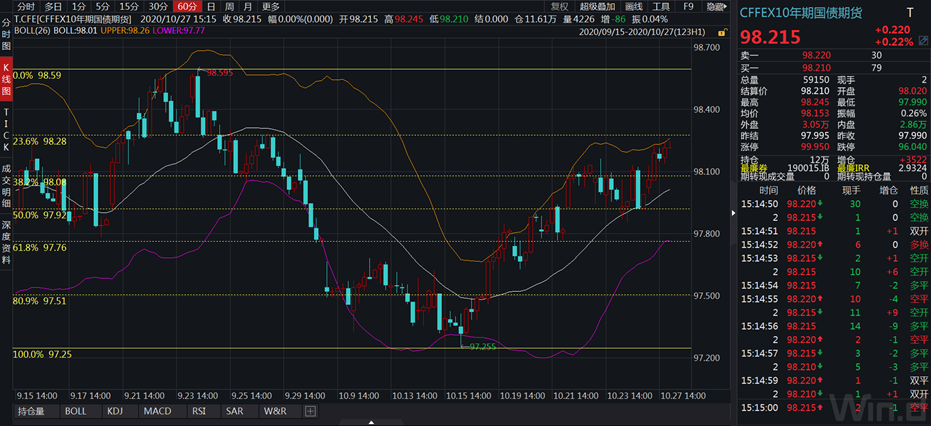Click the 0.0% 98.59 Fibonacci level line

(353, 70)
